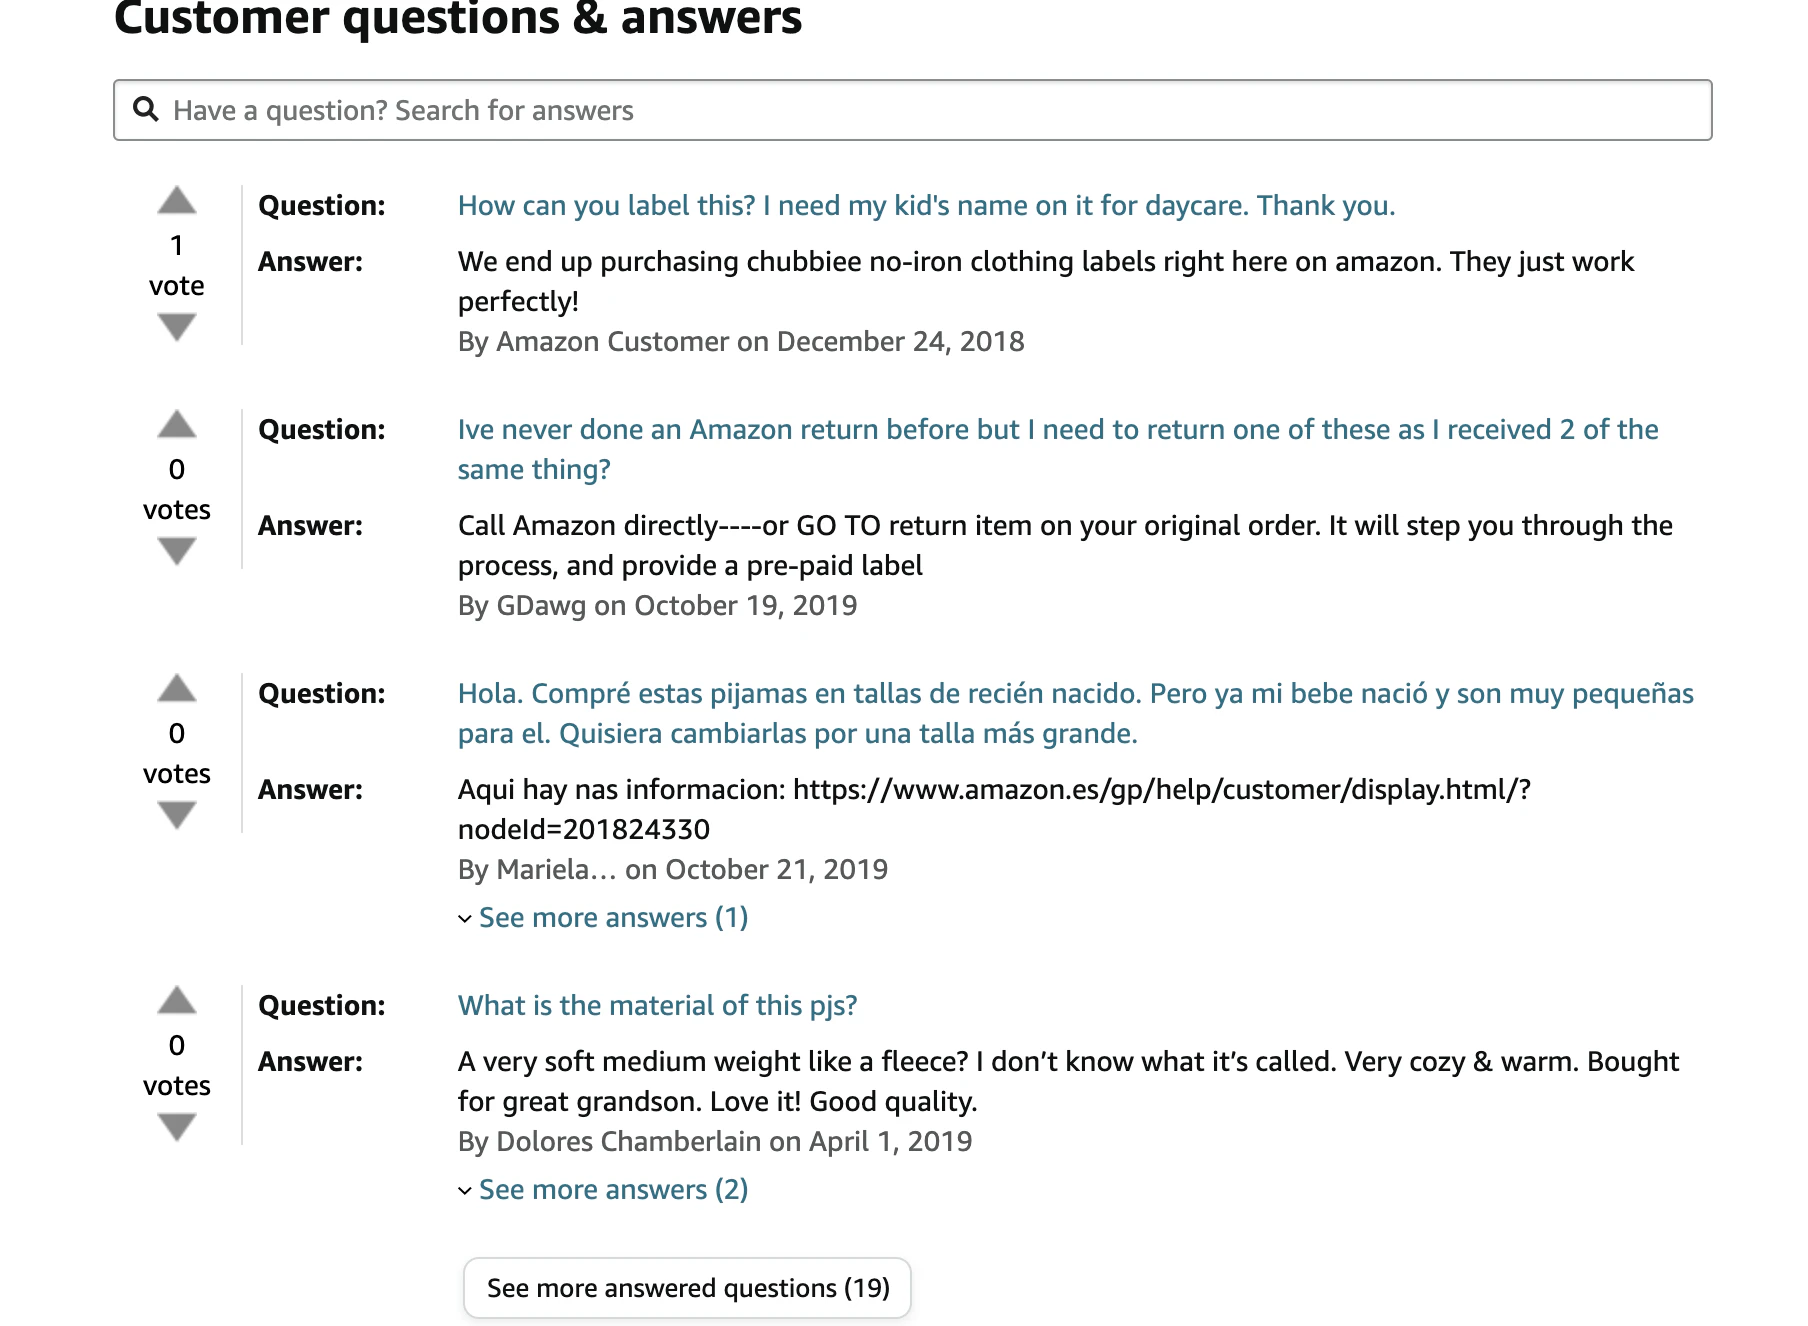The height and width of the screenshot is (1326, 1808).
Task: Expand See more answers (1)
Action: 613,917
